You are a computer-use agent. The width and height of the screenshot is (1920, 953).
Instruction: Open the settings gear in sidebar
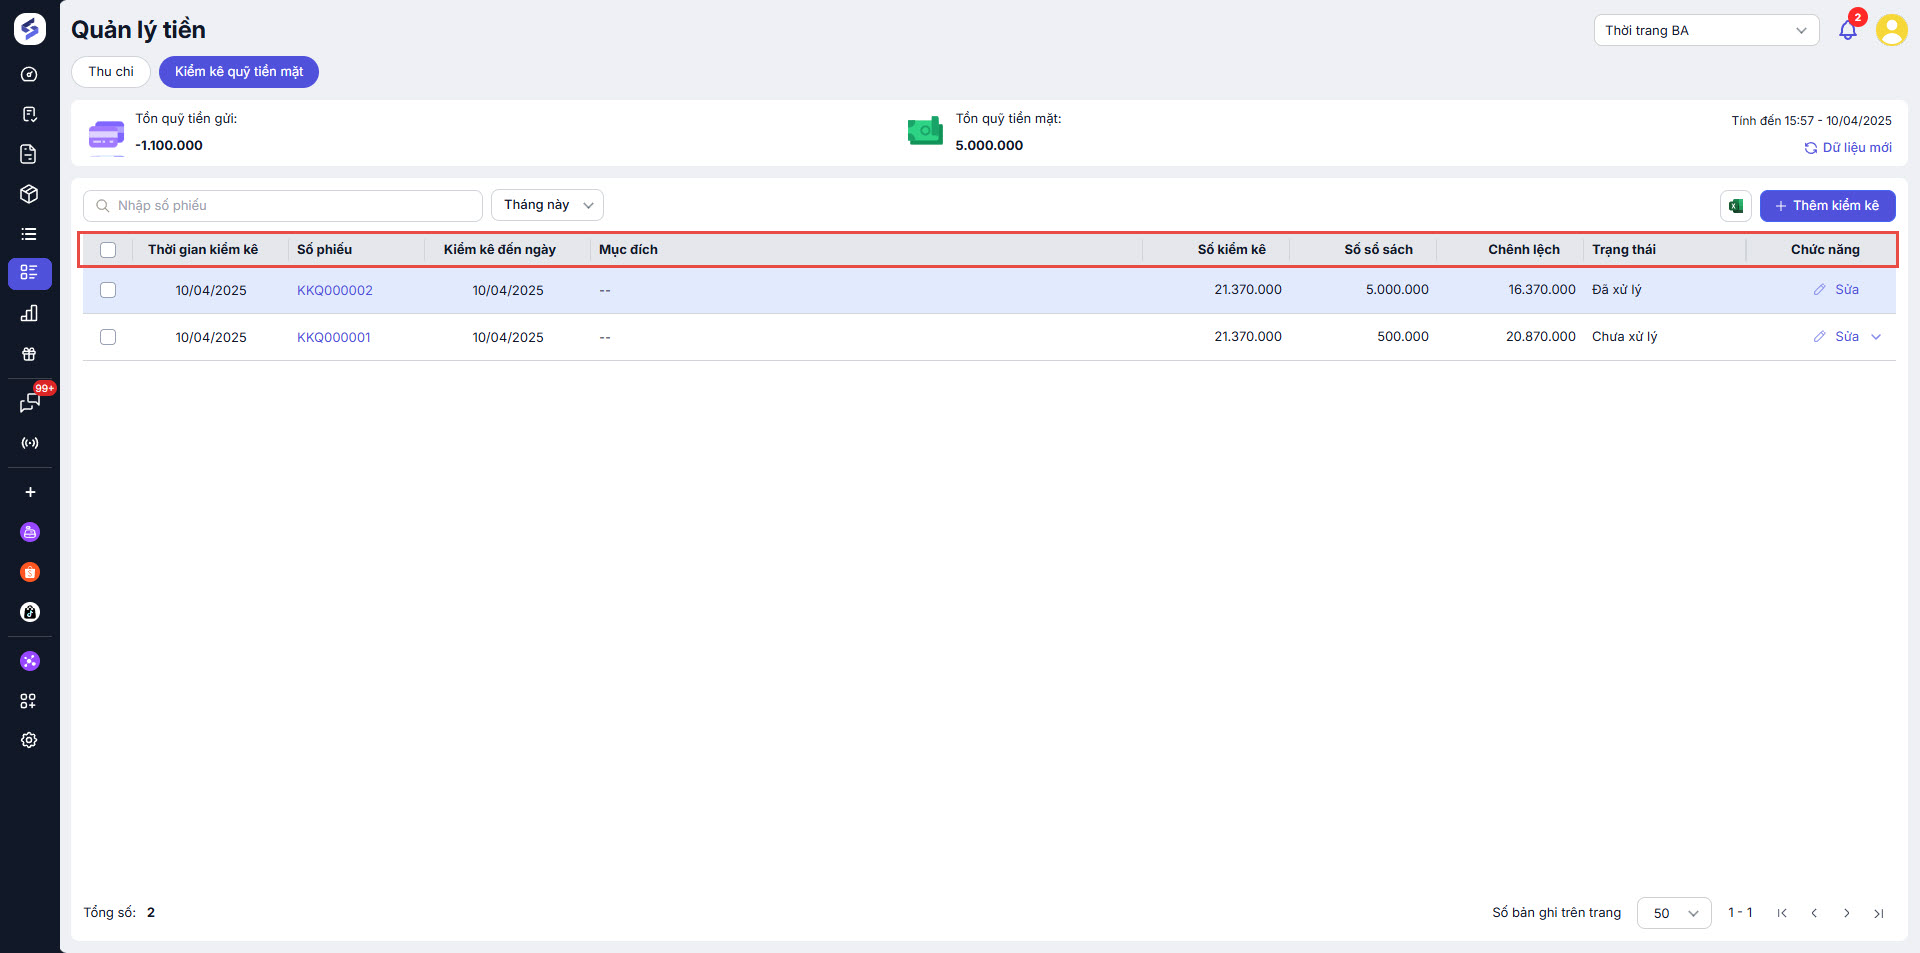coord(29,740)
